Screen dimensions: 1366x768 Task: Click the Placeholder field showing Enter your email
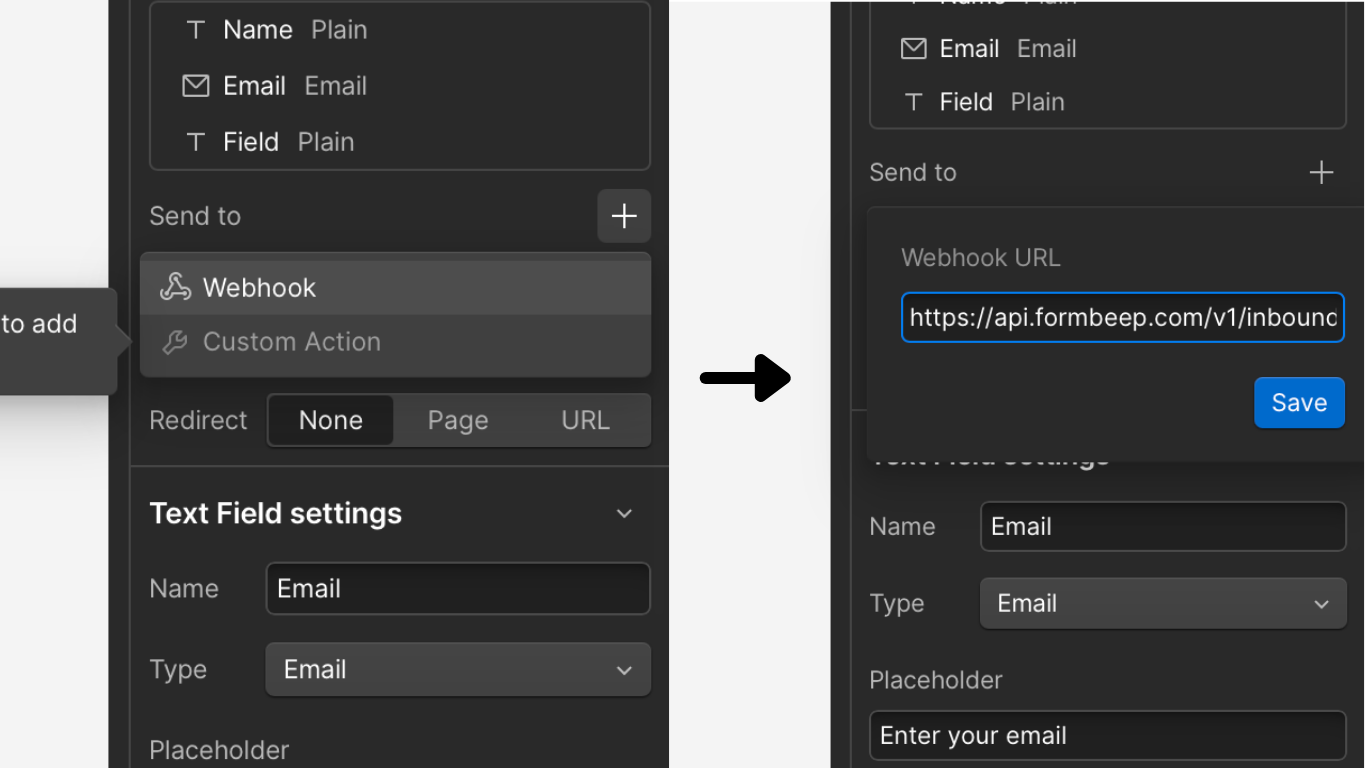coord(1108,735)
